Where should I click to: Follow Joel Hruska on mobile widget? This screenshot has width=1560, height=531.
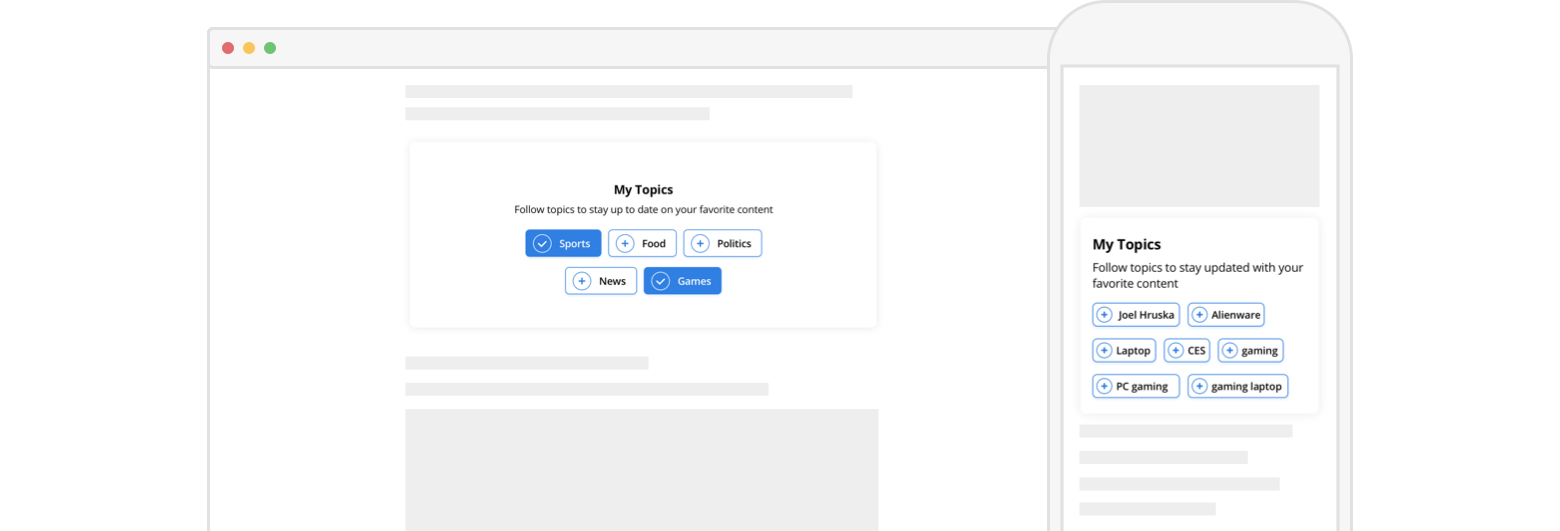point(1135,315)
